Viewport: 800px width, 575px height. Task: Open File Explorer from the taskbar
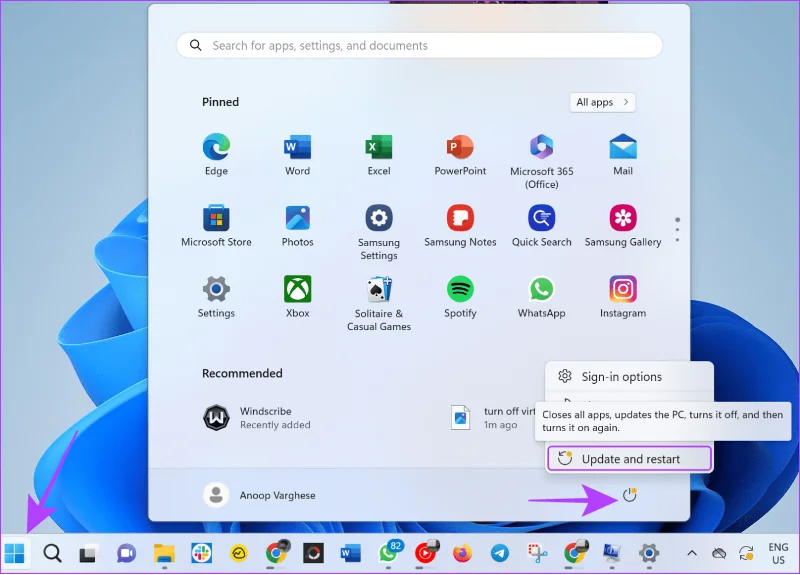pos(164,553)
